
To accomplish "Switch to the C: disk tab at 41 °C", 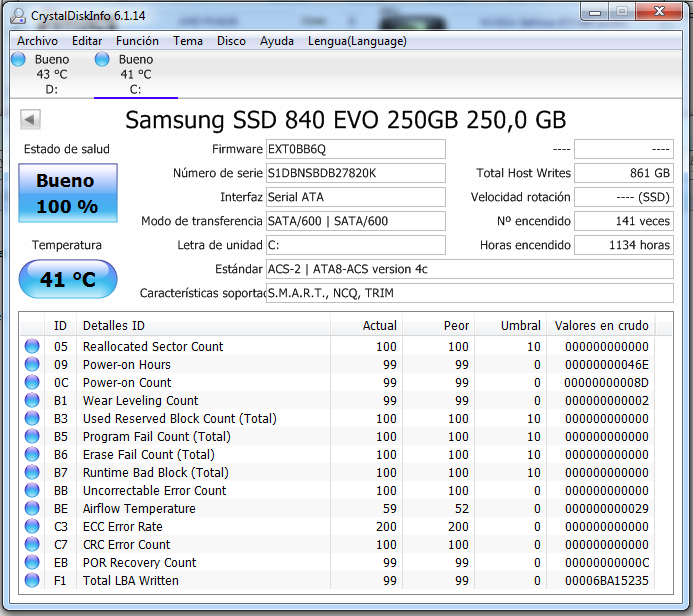I will 136,74.
